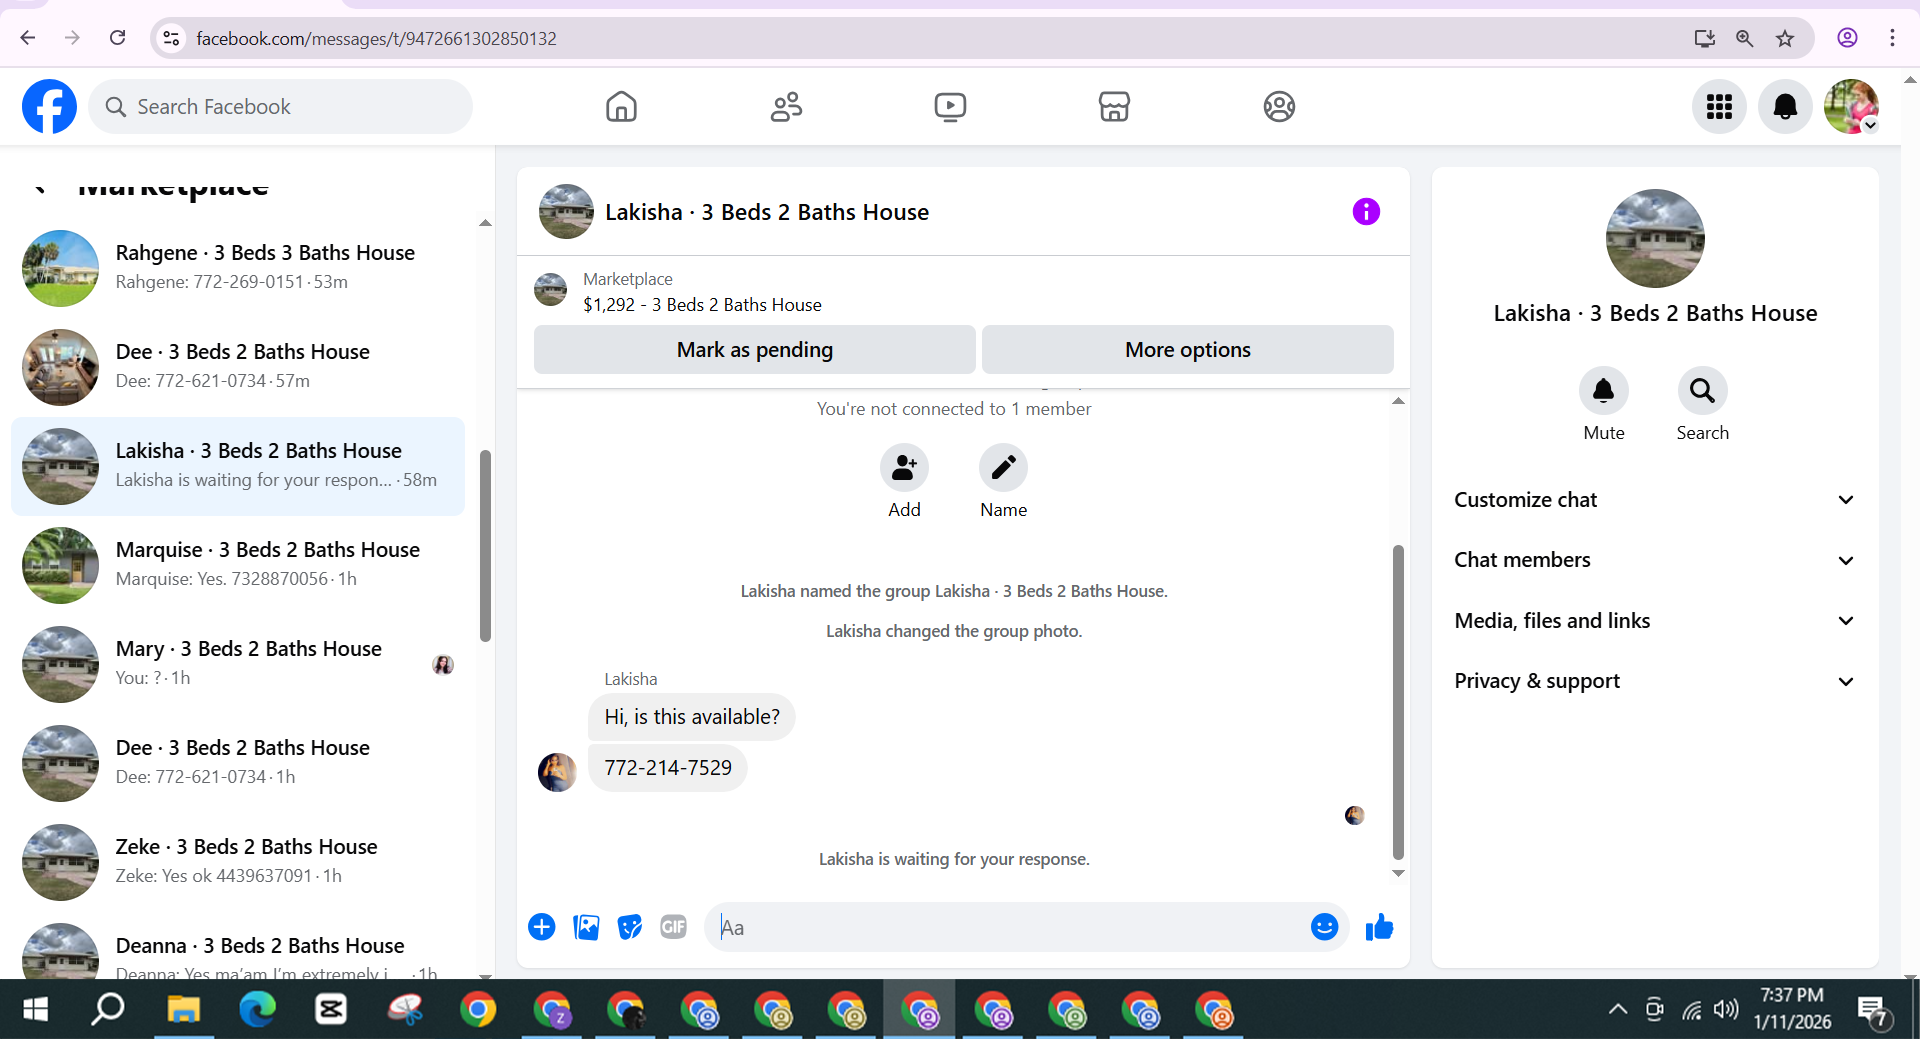
Task: Open the Facebook menu grid
Action: point(1719,106)
